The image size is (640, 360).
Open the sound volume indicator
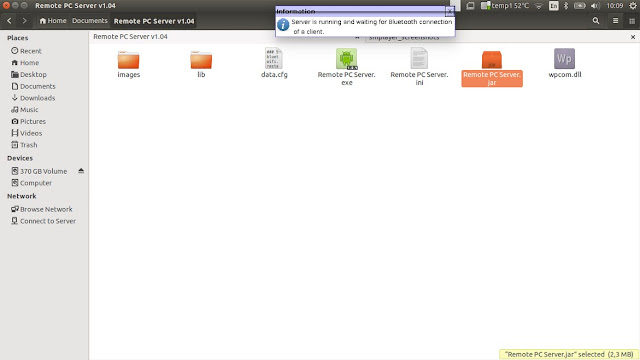pyautogui.click(x=595, y=6)
